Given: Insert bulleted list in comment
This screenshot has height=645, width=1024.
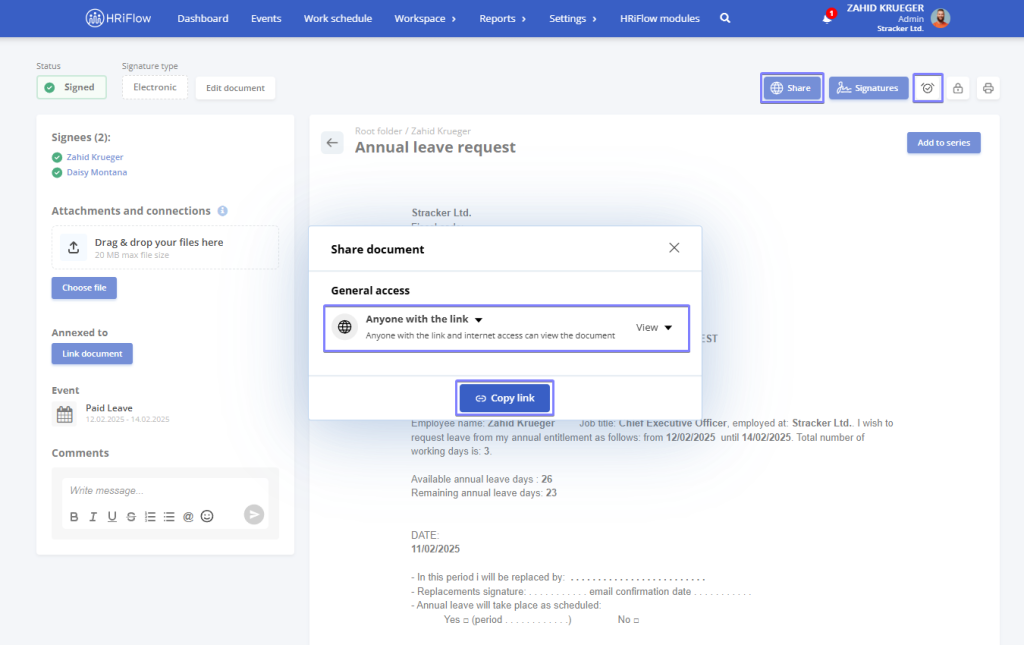Looking at the screenshot, I should coord(169,516).
